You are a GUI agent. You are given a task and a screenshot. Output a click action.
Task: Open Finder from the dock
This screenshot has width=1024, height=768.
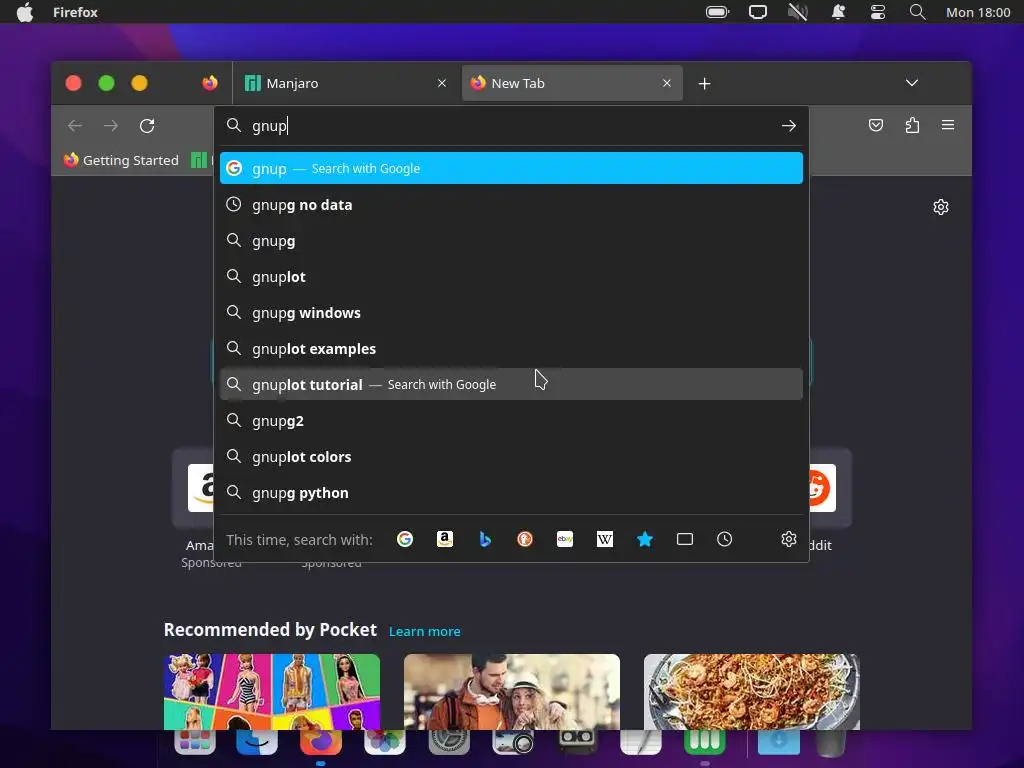point(257,742)
